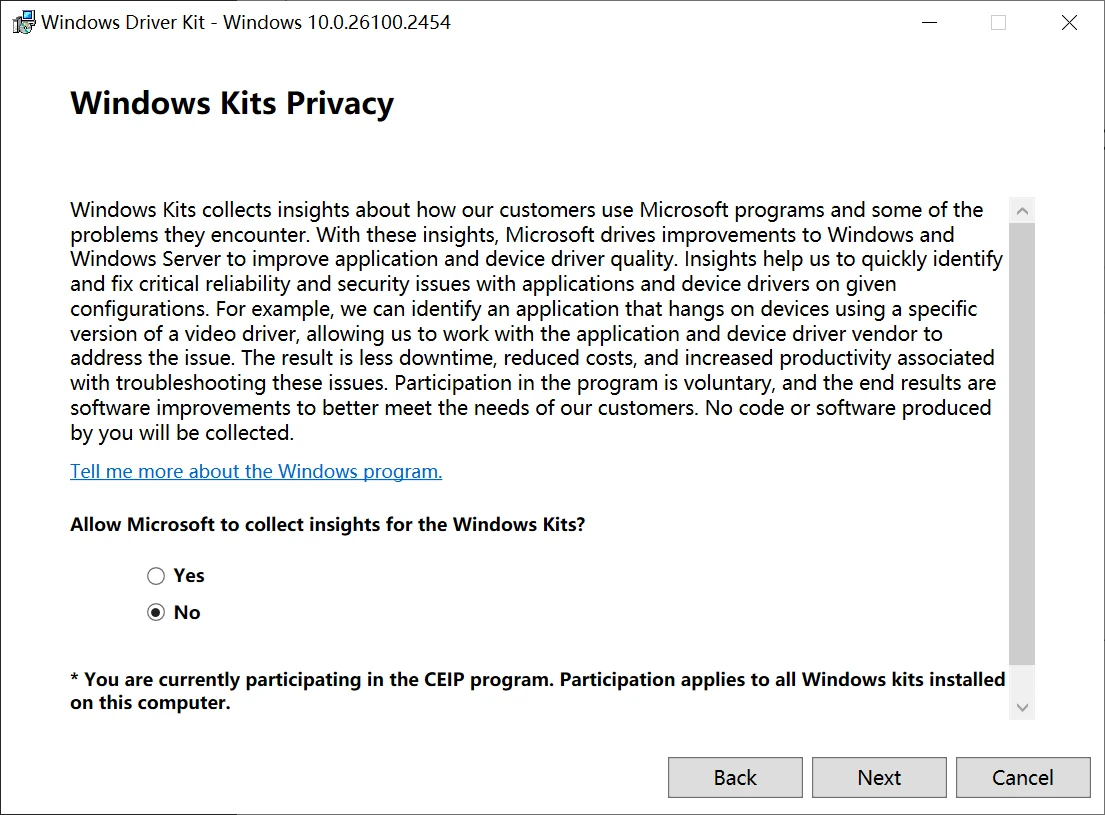This screenshot has width=1105, height=815.
Task: Cancel the installation with the Cancel button
Action: [x=1023, y=777]
